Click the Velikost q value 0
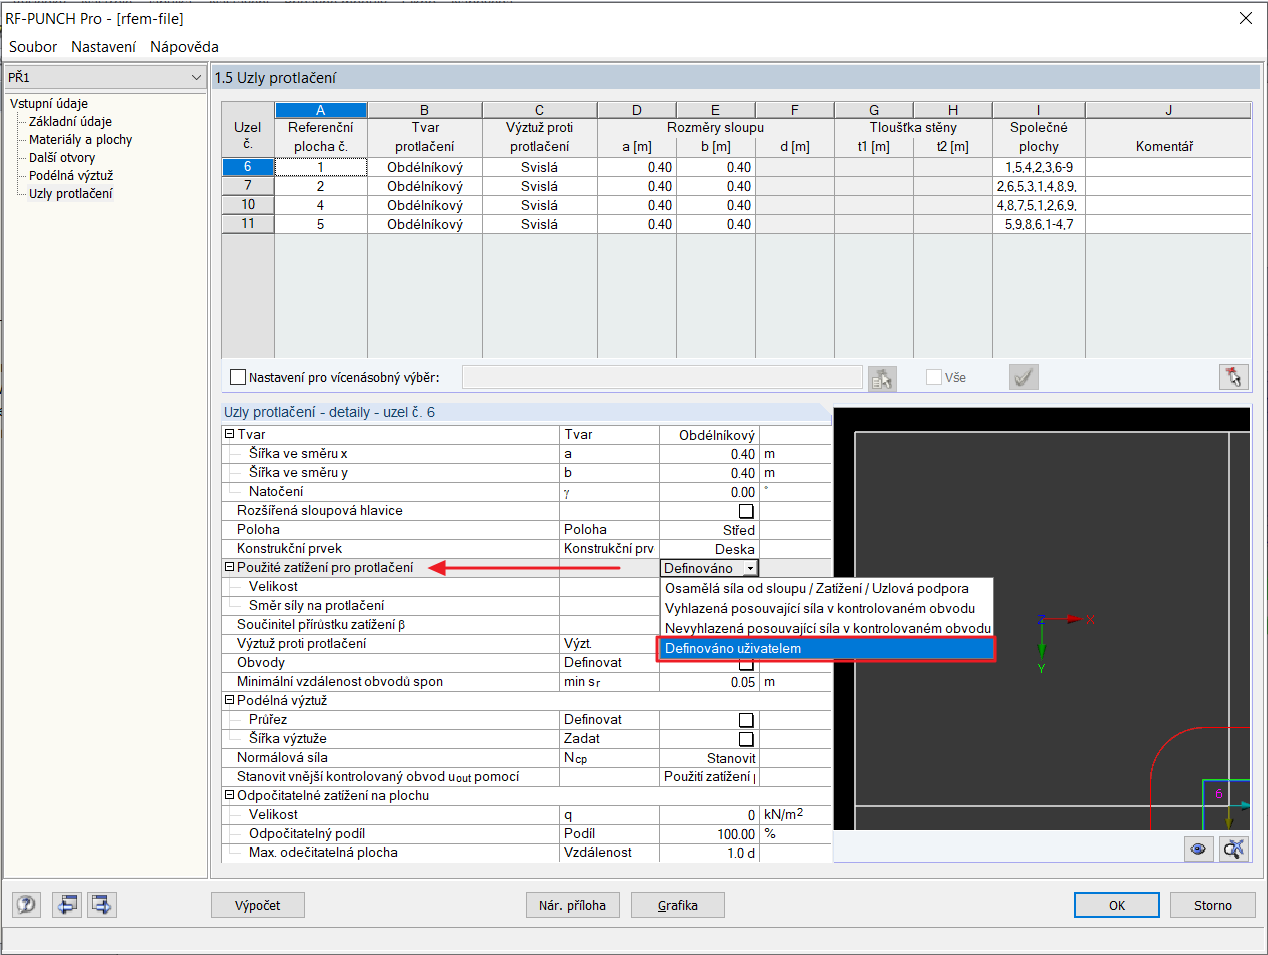This screenshot has height=955, width=1268. point(709,815)
